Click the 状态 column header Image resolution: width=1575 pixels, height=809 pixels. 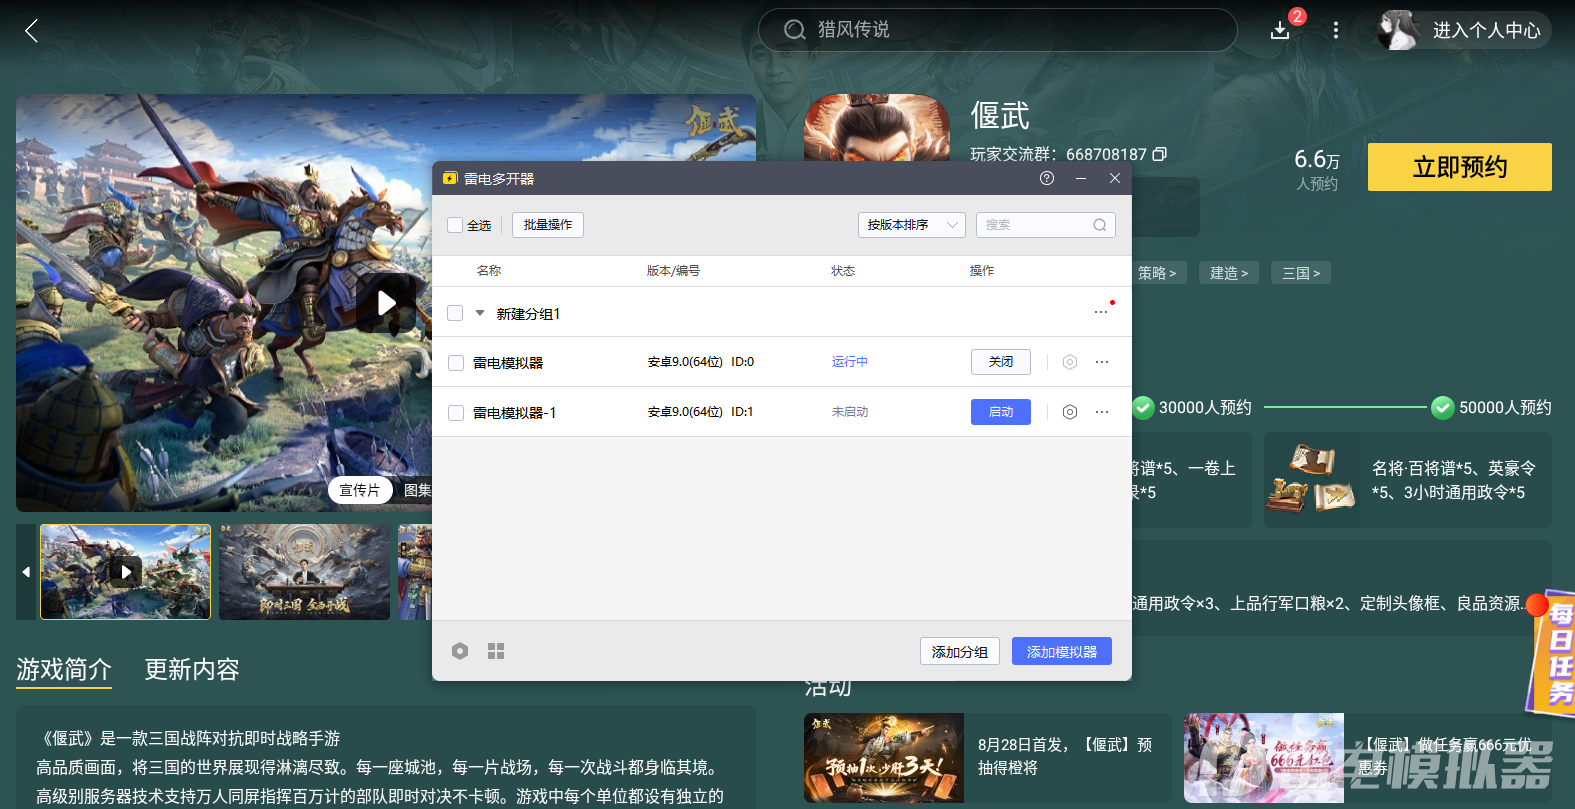[843, 271]
